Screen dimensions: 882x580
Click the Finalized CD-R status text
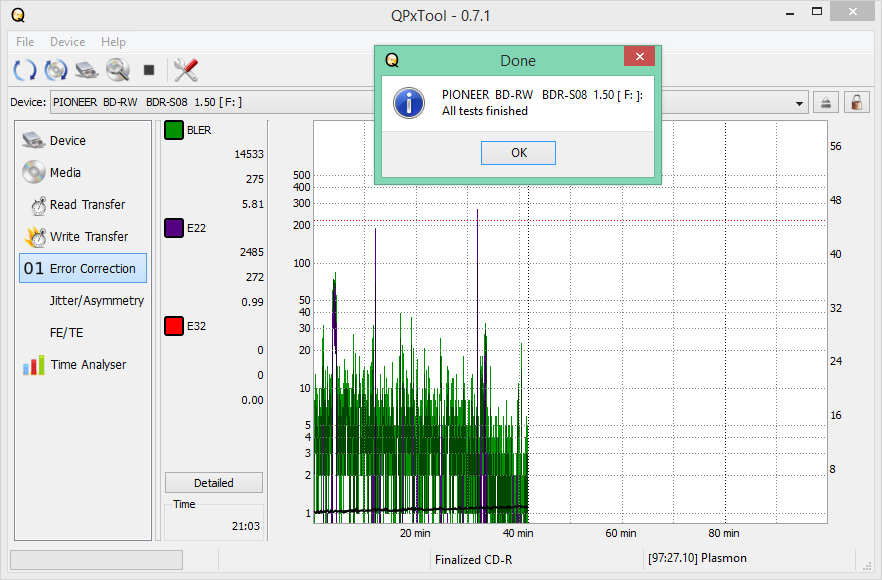point(474,560)
